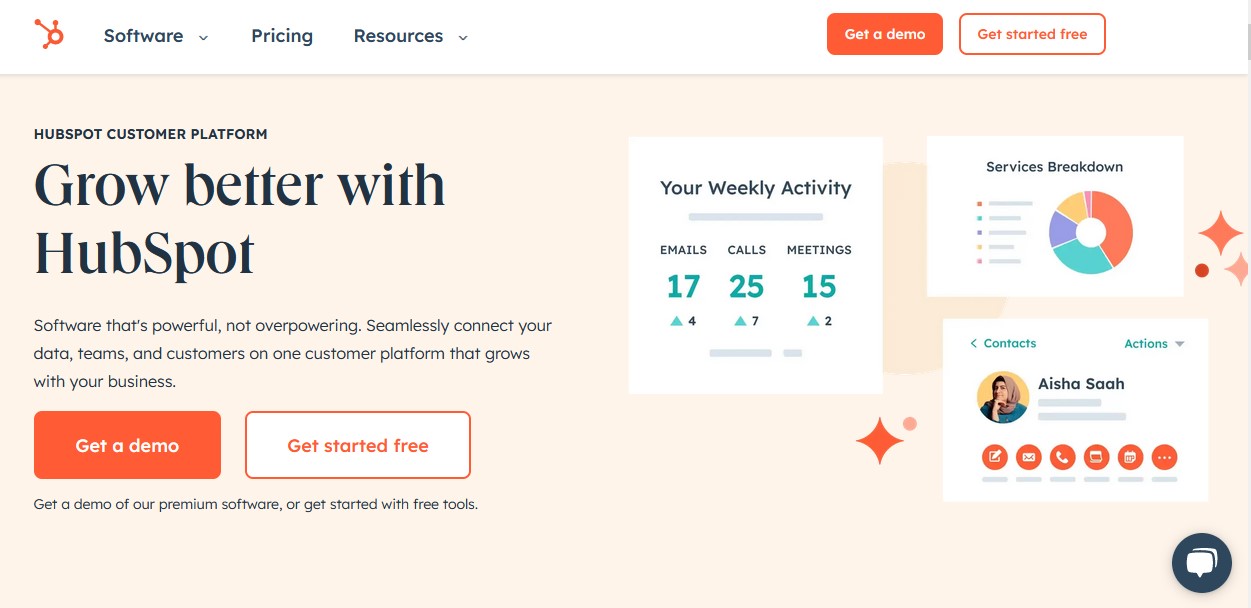Open the Software menu
This screenshot has height=608, width=1251.
[x=143, y=36]
